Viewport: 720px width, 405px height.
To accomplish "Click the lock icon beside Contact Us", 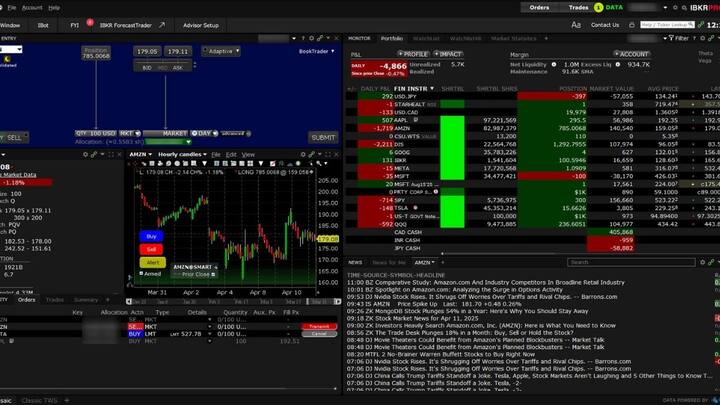I will click(631, 25).
